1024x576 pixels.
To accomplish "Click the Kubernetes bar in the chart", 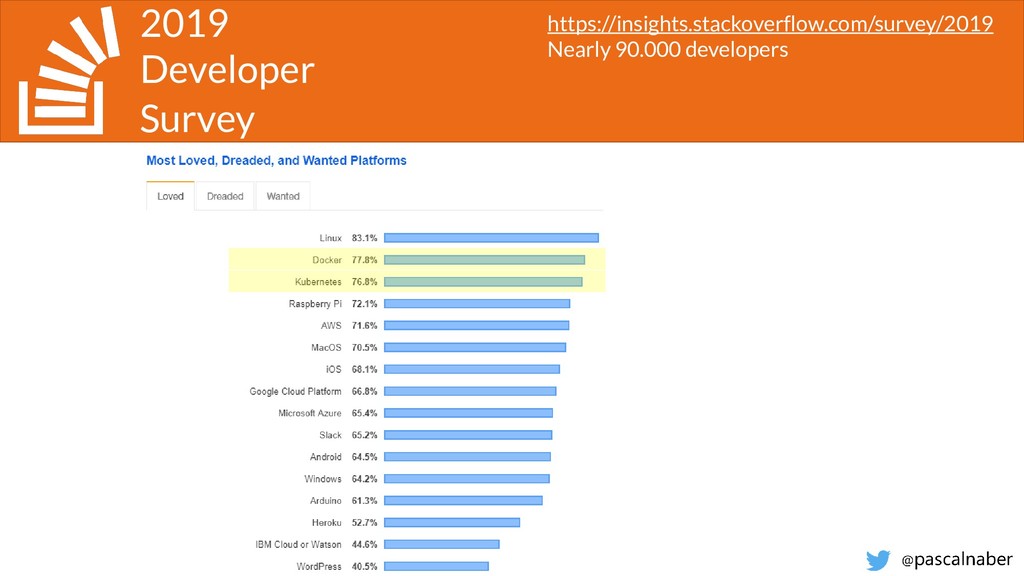I will [x=483, y=282].
